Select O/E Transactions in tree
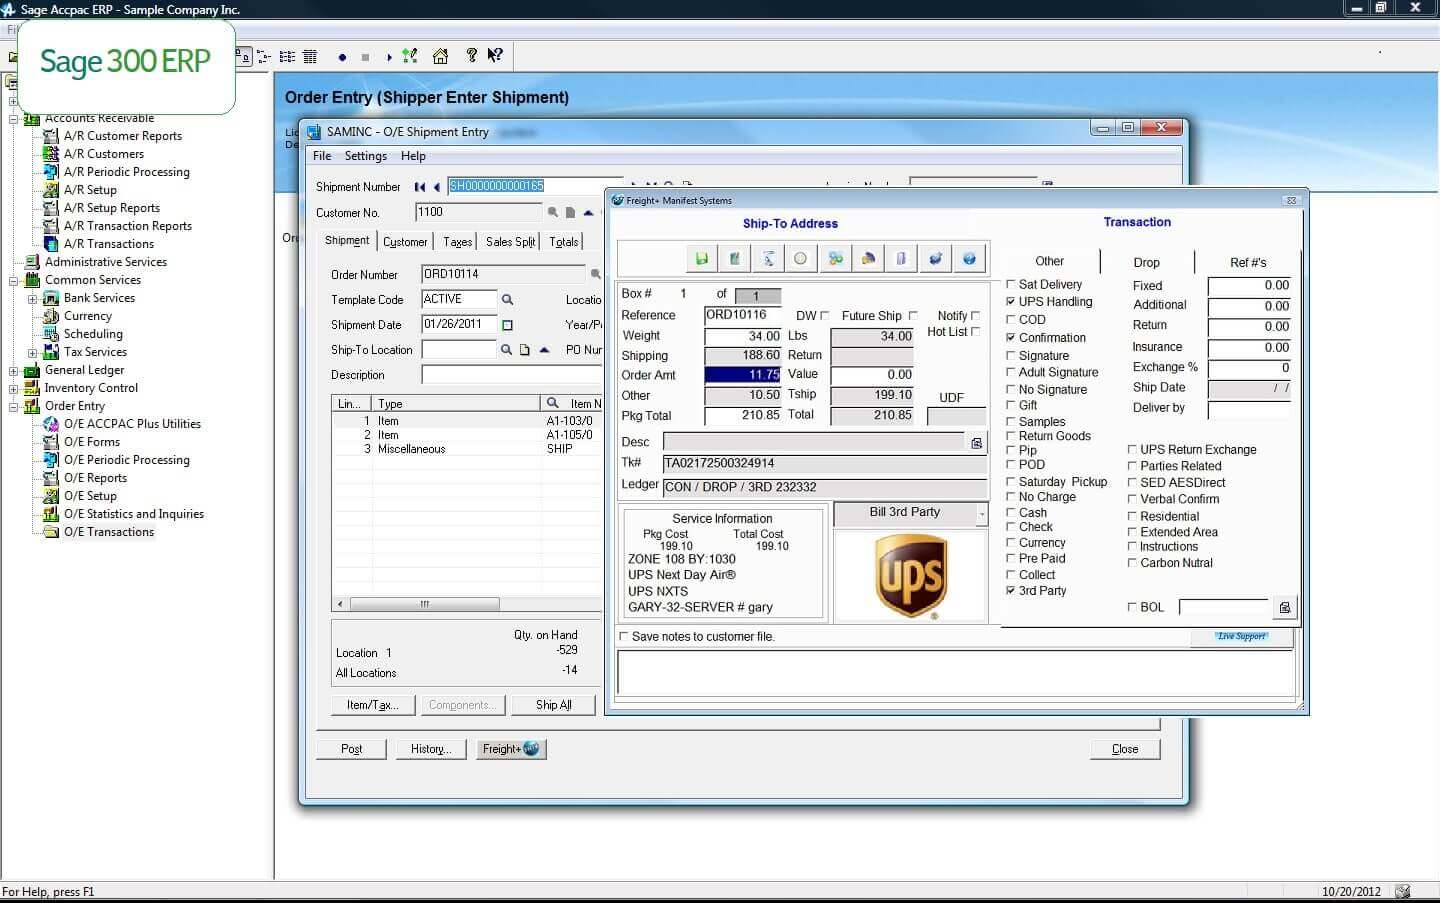This screenshot has height=903, width=1440. point(109,532)
